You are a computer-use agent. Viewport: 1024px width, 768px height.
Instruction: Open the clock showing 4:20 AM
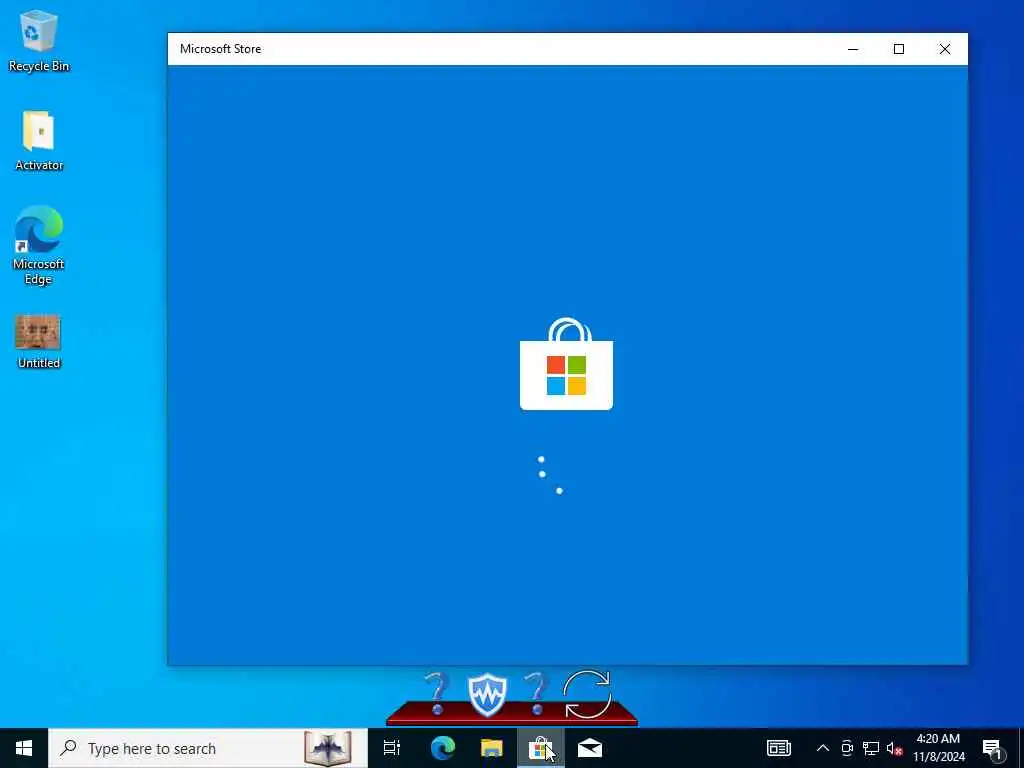coord(938,748)
